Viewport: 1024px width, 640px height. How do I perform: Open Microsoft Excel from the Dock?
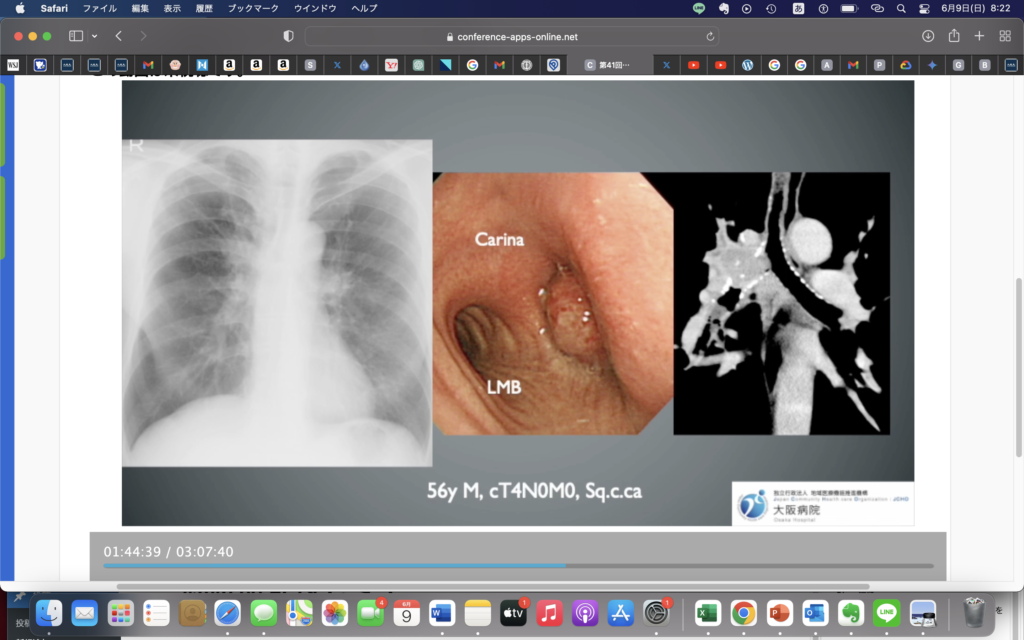click(x=708, y=612)
